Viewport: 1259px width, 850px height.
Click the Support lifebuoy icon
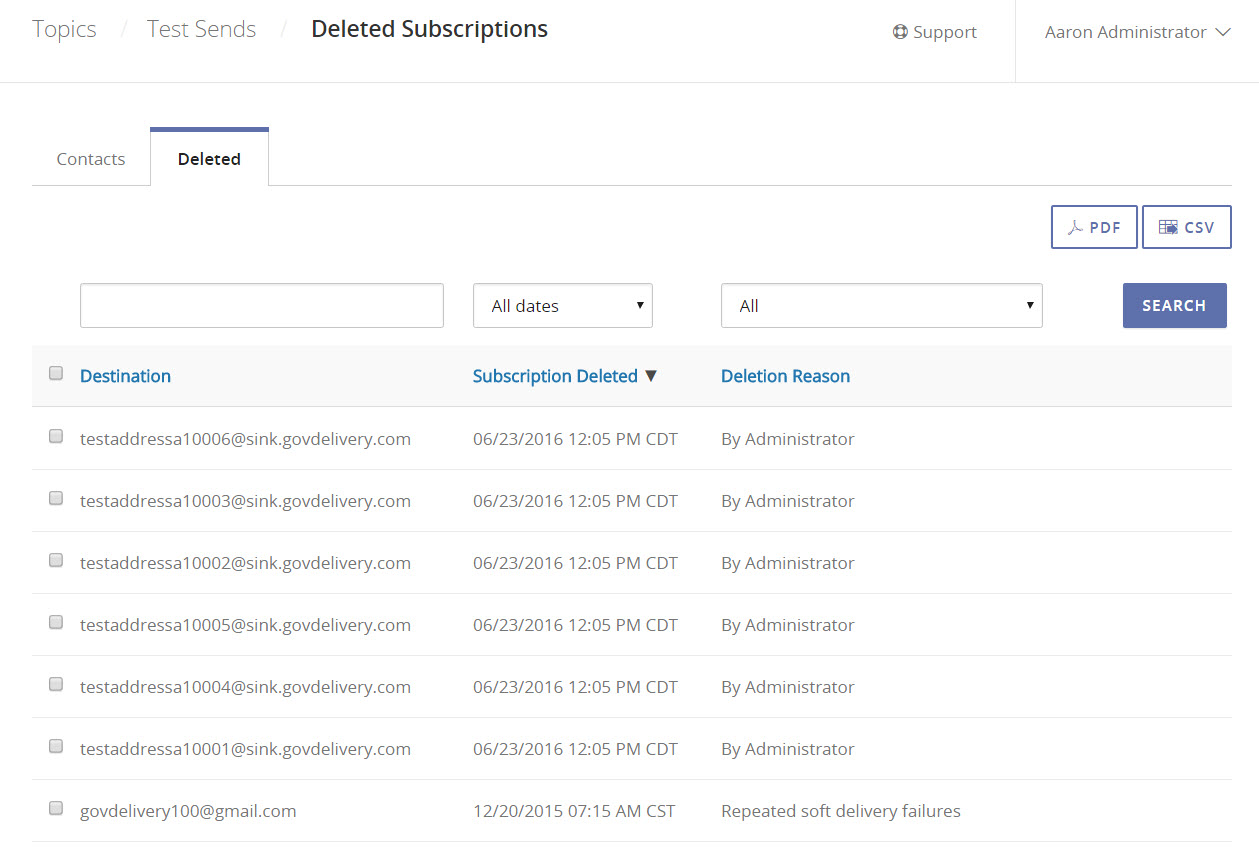coord(900,32)
